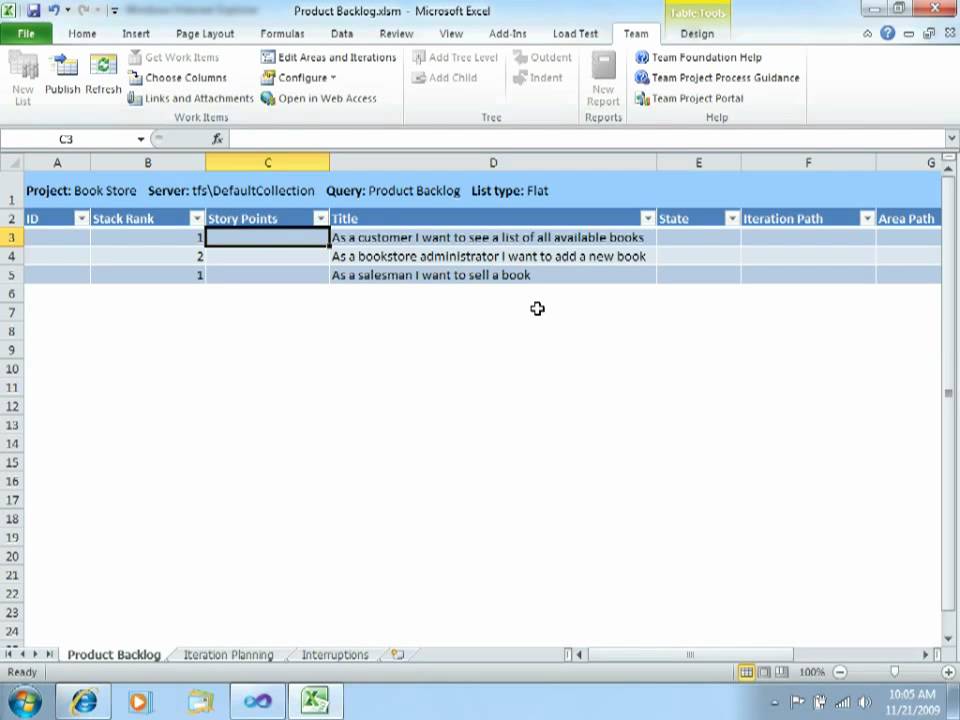Screen dimensions: 960x720
Task: Open the Iteration Path filter dropdown
Action: (868, 219)
